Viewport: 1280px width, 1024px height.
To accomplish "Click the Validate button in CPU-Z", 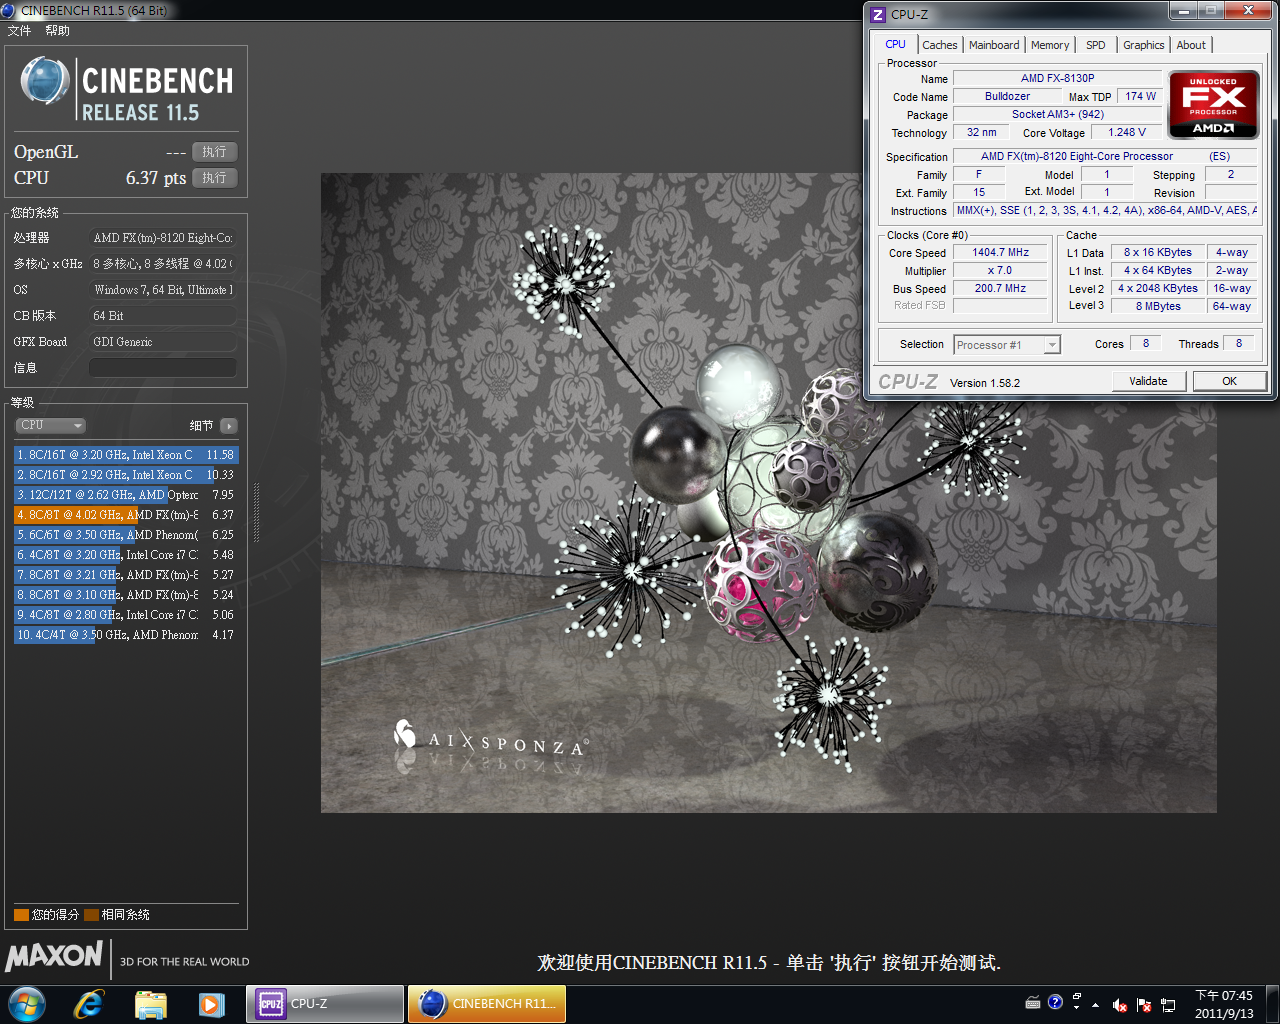I will pyautogui.click(x=1148, y=381).
